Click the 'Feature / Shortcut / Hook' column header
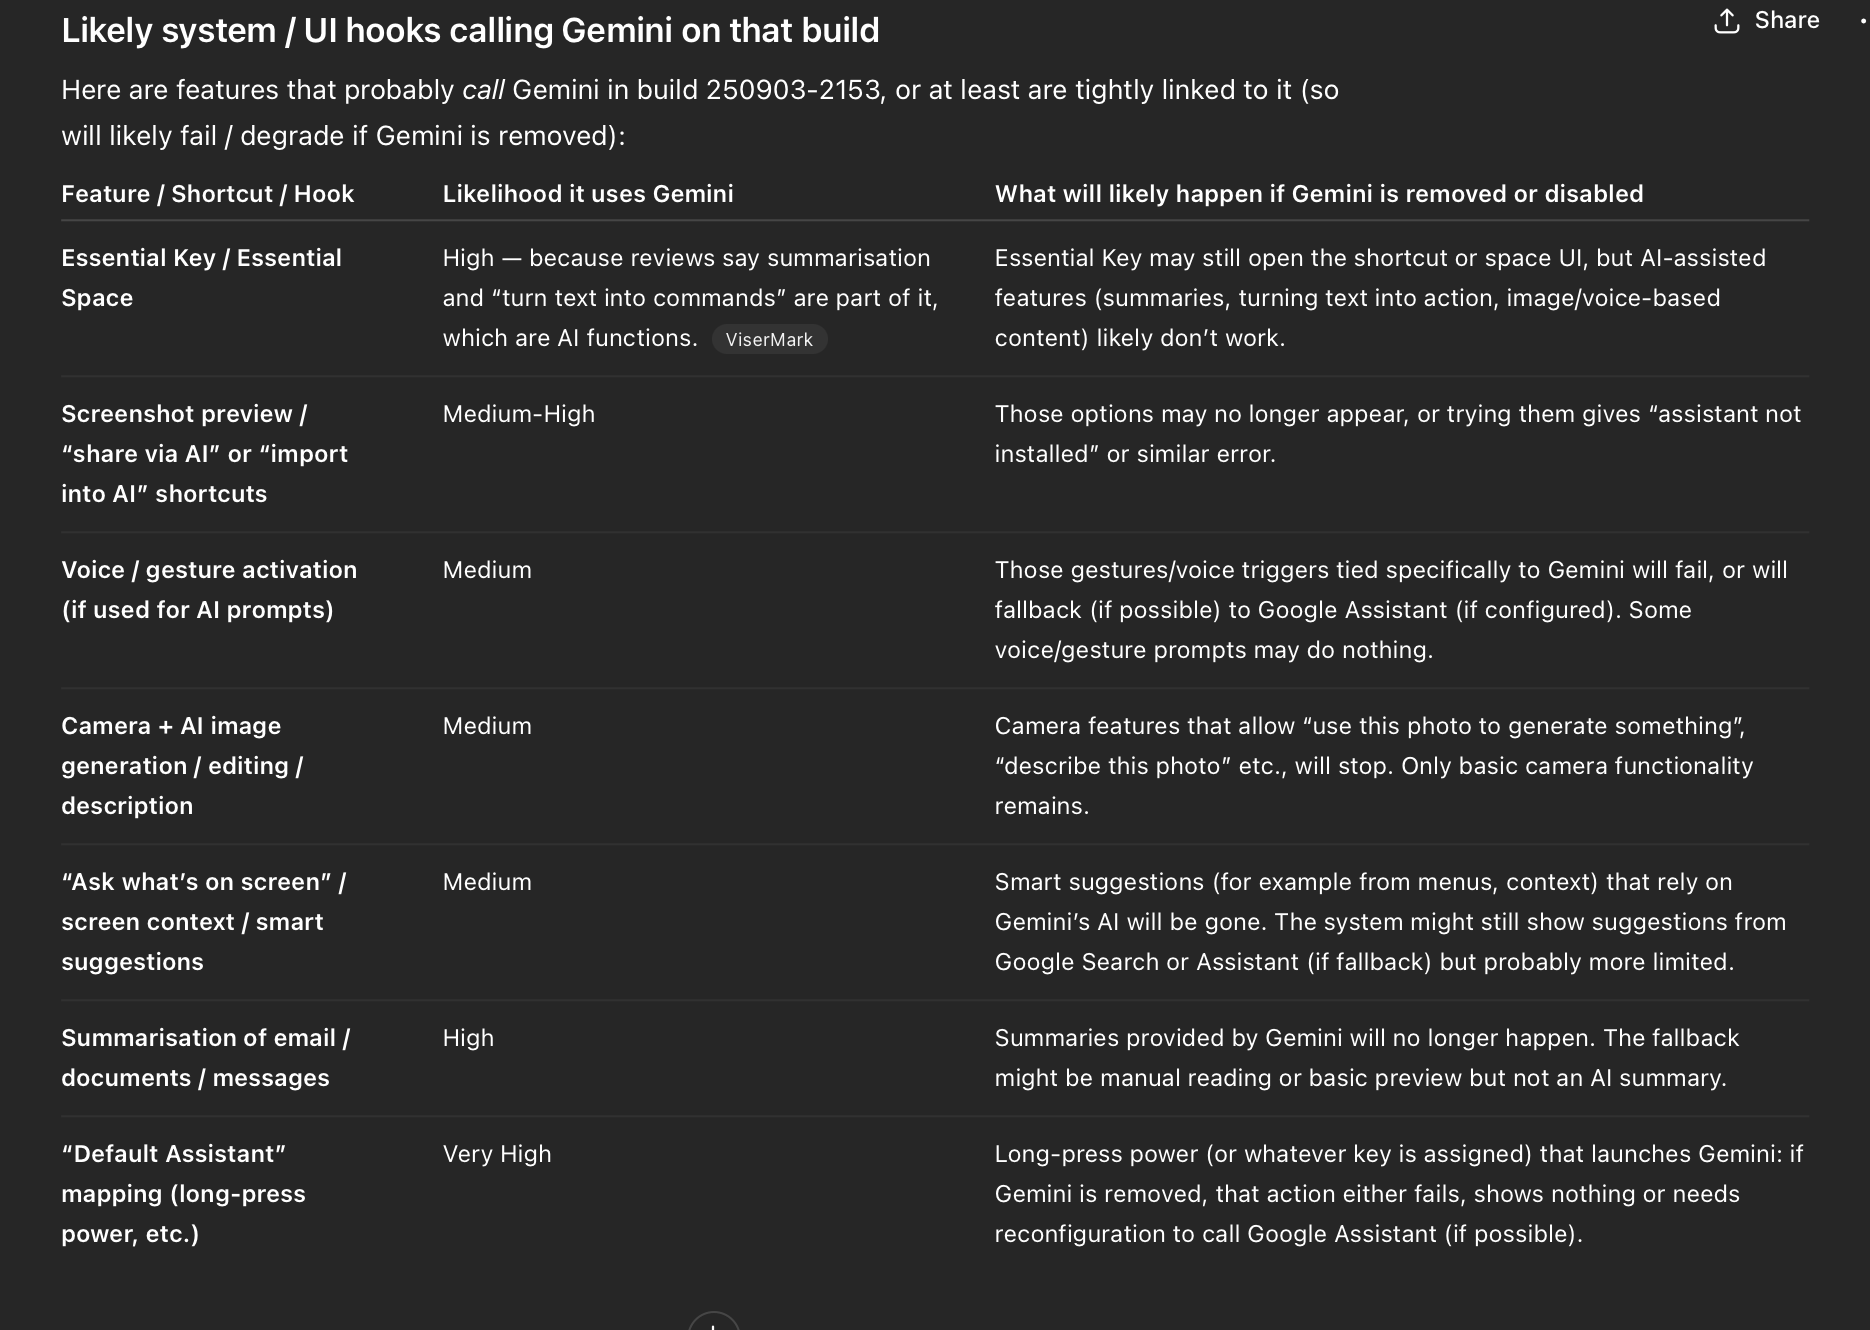The image size is (1870, 1330). tap(207, 194)
